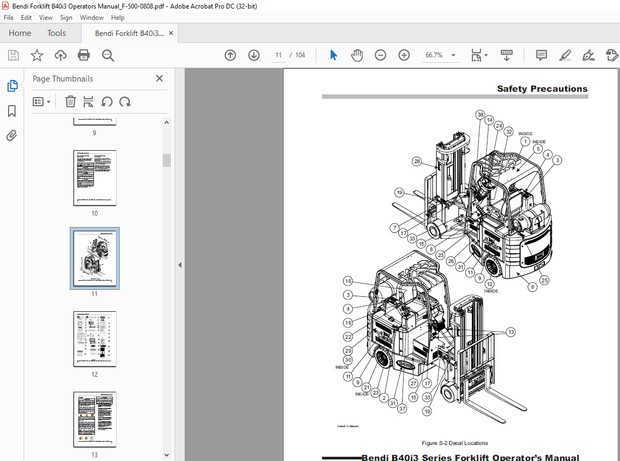Switch to the Tools tab
This screenshot has height=461, width=620.
pyautogui.click(x=56, y=33)
